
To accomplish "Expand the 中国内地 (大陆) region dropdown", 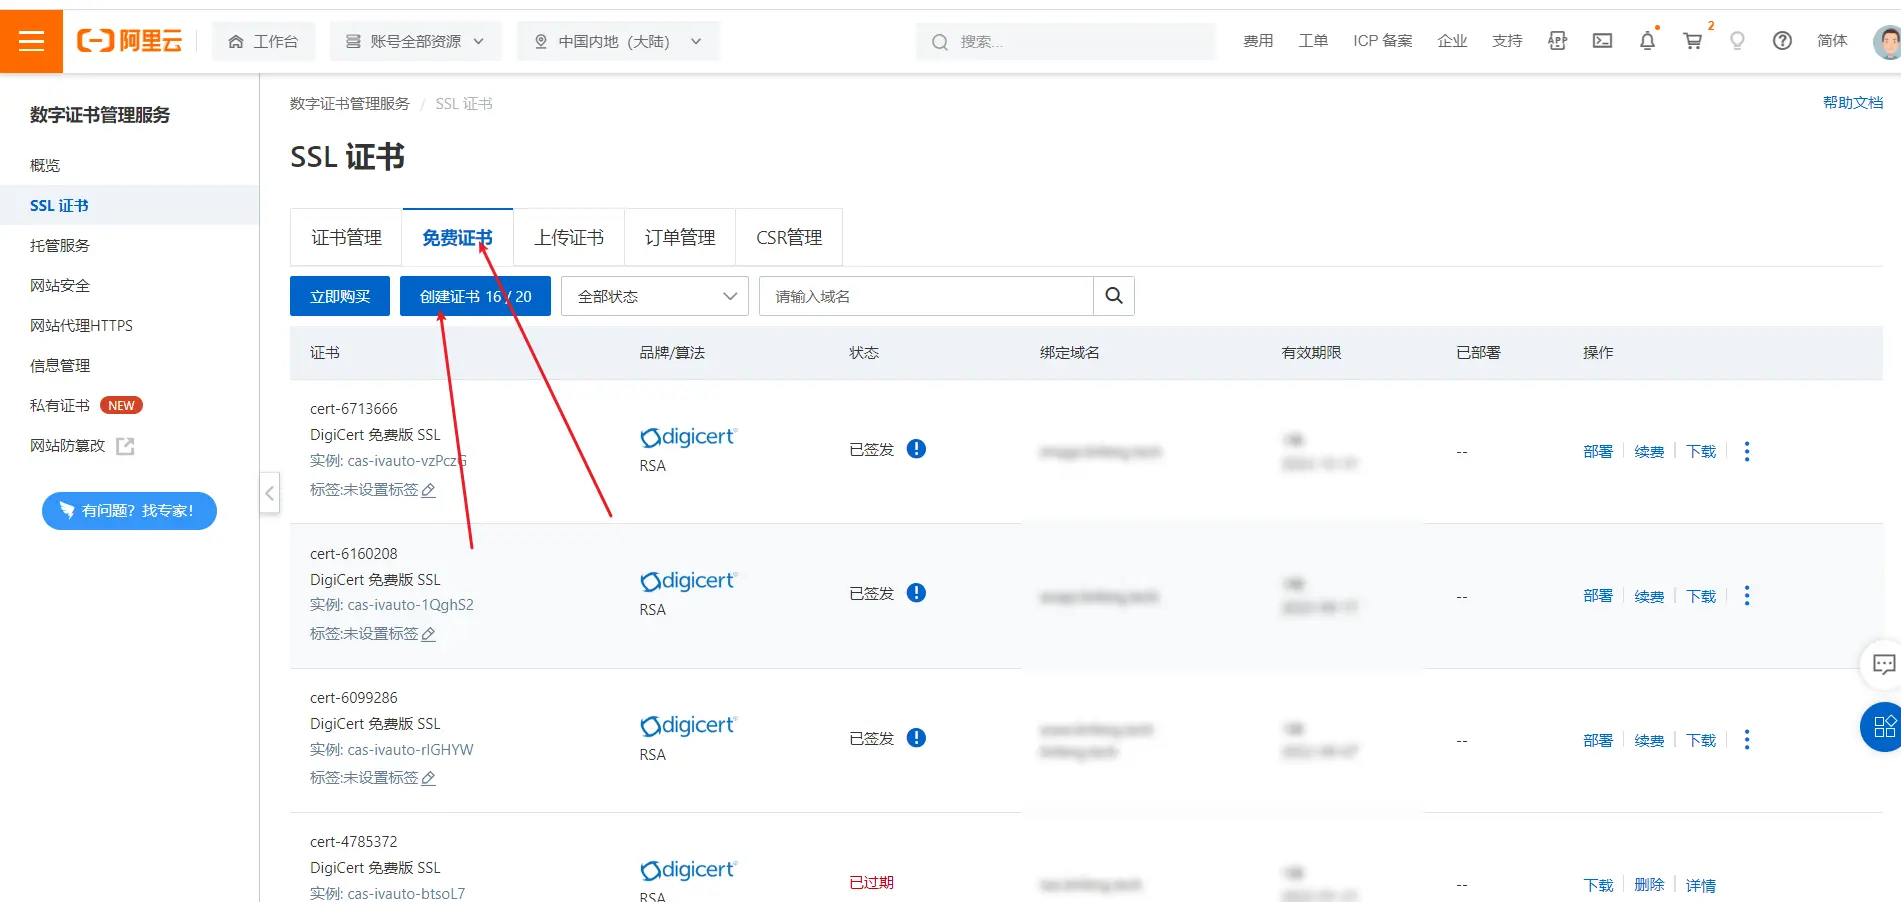I will pos(618,41).
